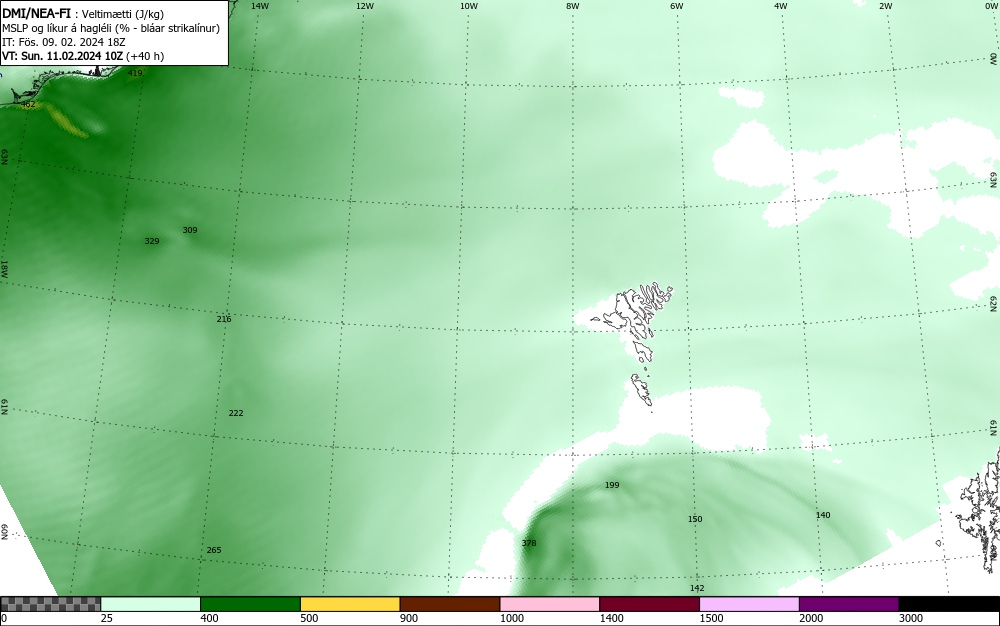Click the maroon 1400–1500 legend swatch
This screenshot has width=1000, height=626.
pyautogui.click(x=649, y=604)
